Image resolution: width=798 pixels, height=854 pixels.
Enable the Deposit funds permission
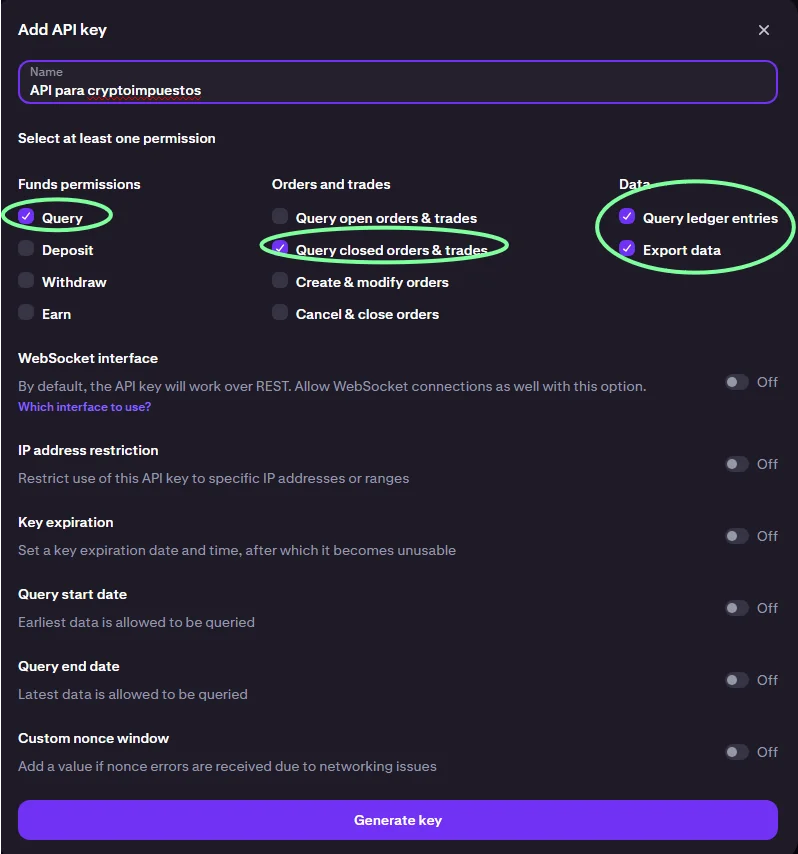(x=26, y=249)
